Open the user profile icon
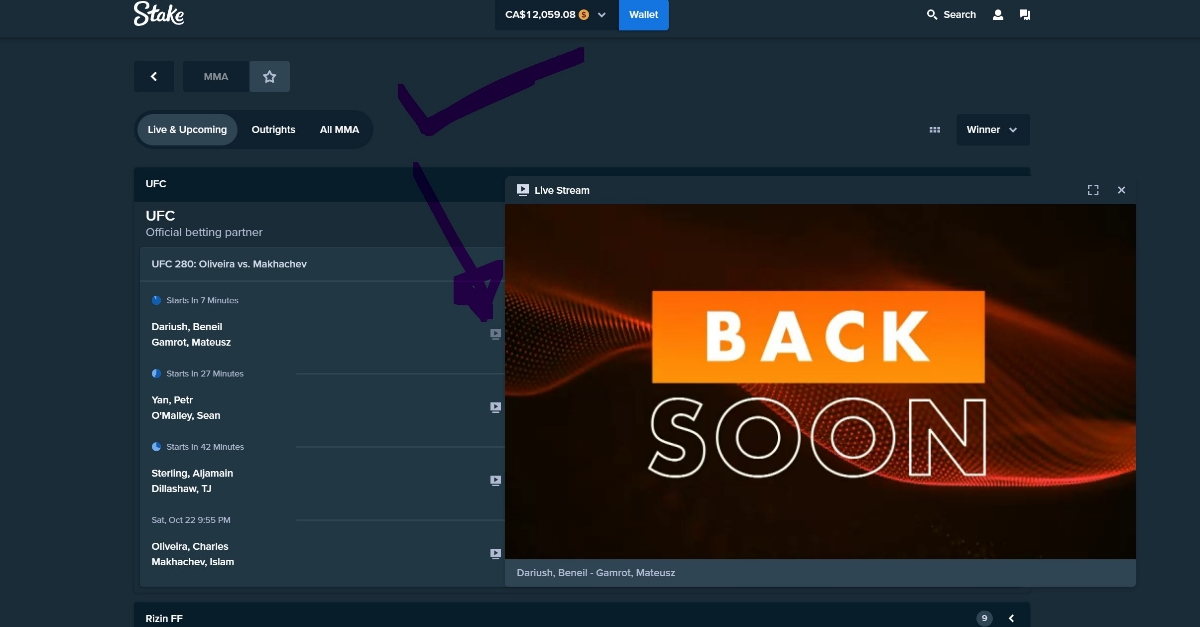 pyautogui.click(x=998, y=15)
